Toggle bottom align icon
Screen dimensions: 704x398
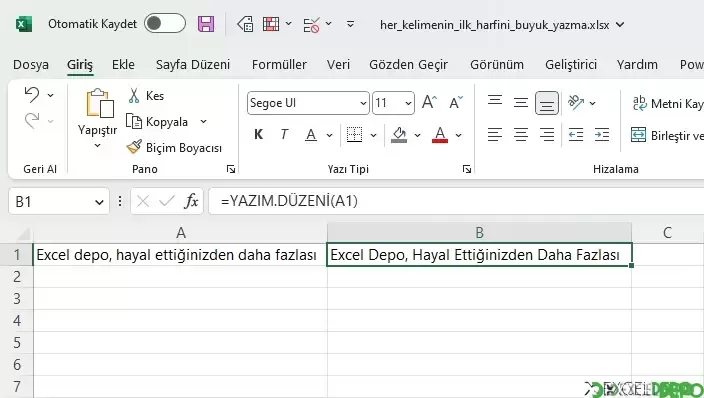(x=547, y=103)
